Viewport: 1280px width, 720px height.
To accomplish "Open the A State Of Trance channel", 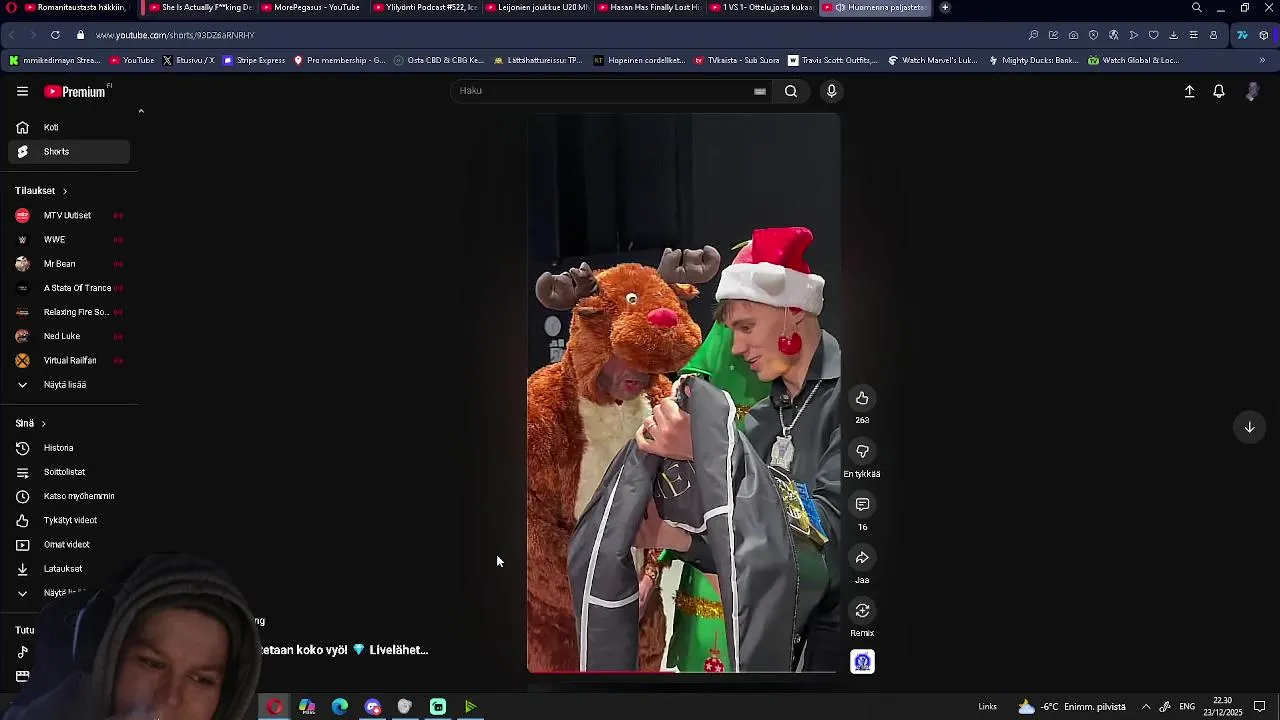I will tap(69, 287).
